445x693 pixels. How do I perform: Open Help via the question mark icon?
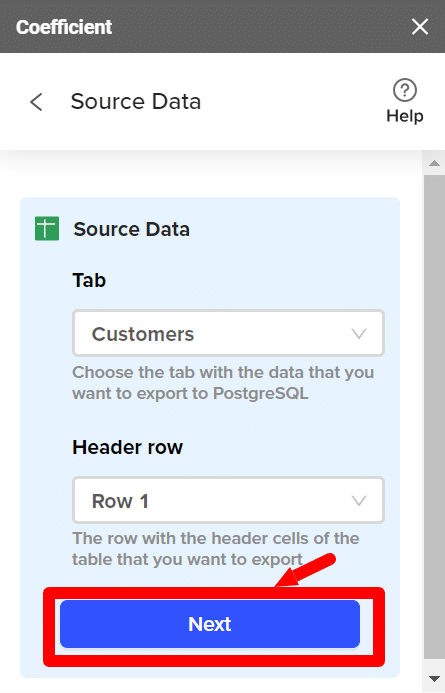(x=405, y=90)
